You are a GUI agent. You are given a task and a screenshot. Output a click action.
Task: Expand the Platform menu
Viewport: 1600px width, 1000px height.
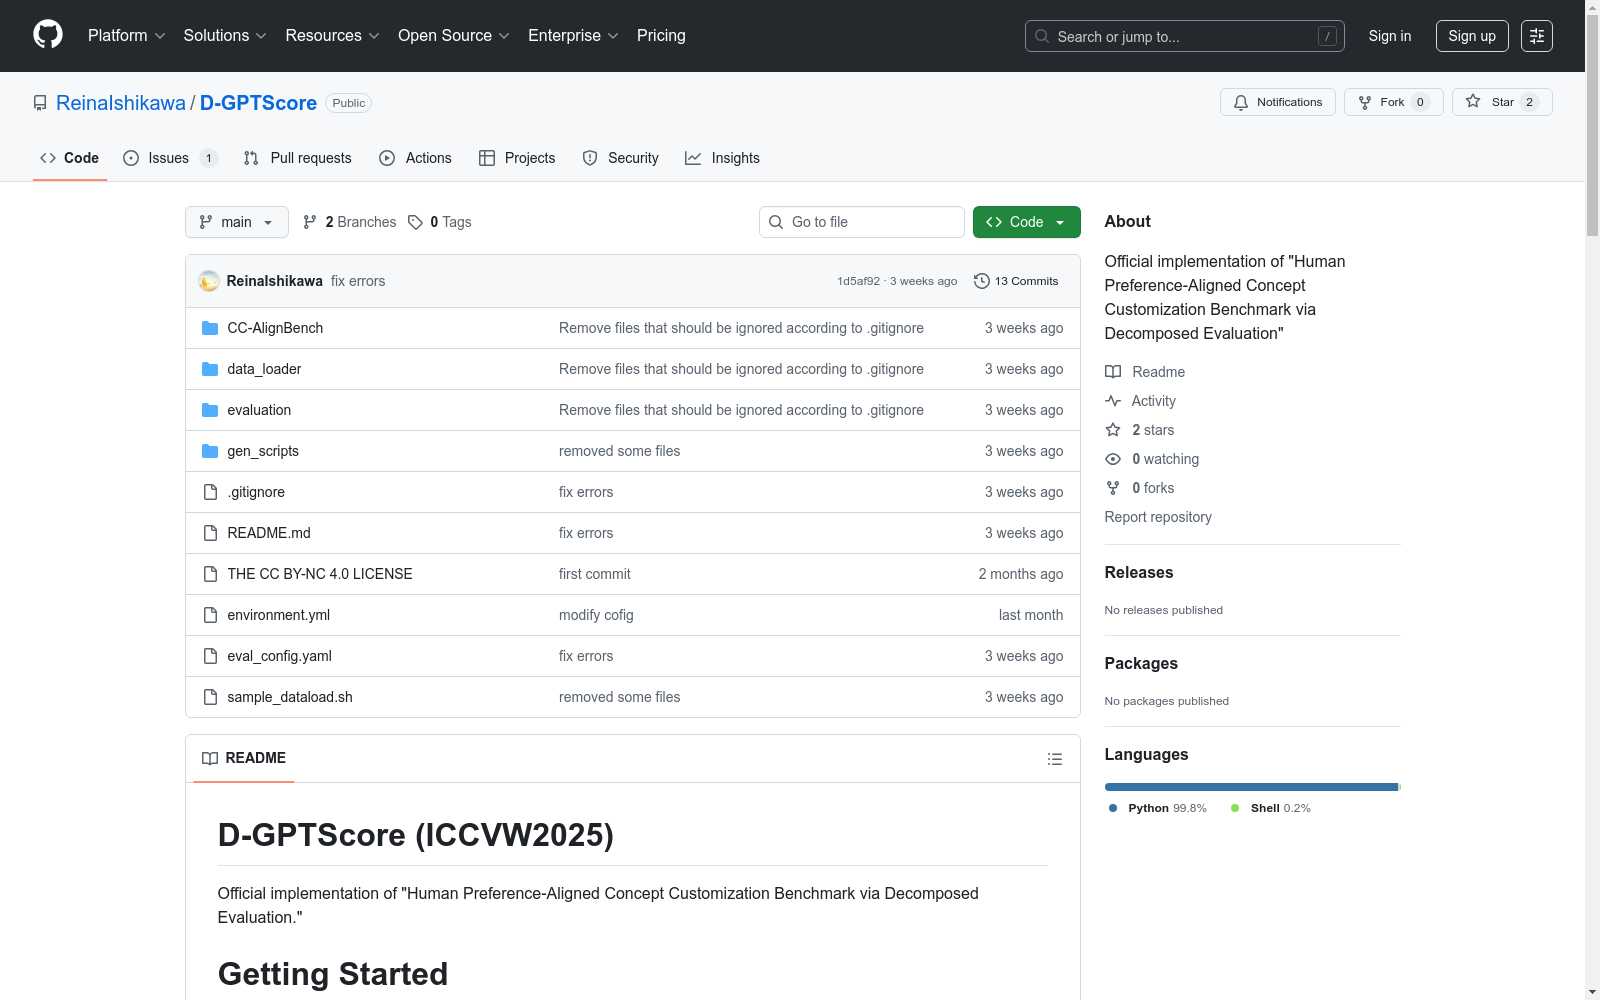coord(127,36)
